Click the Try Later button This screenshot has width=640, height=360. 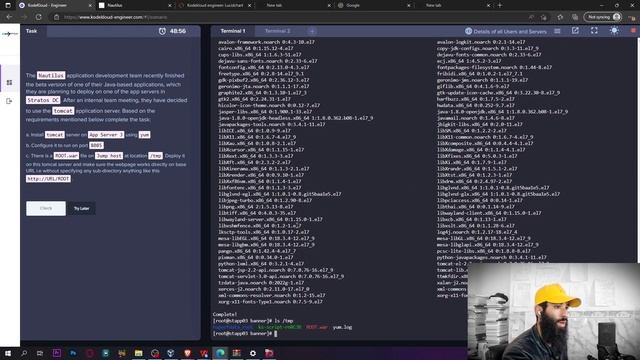(82, 209)
